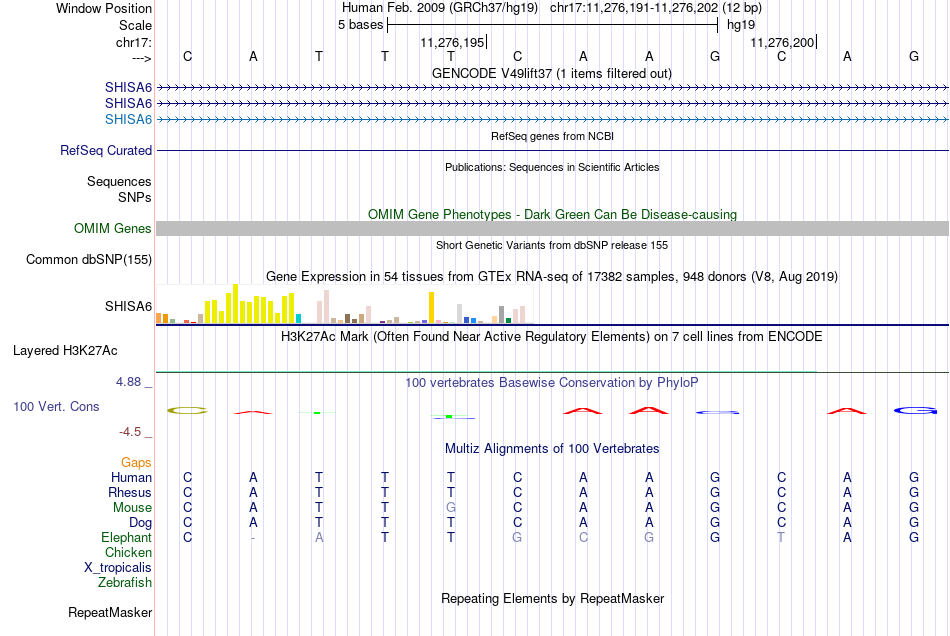Click the RepeatMasker track label
The image size is (950, 636).
(x=110, y=613)
